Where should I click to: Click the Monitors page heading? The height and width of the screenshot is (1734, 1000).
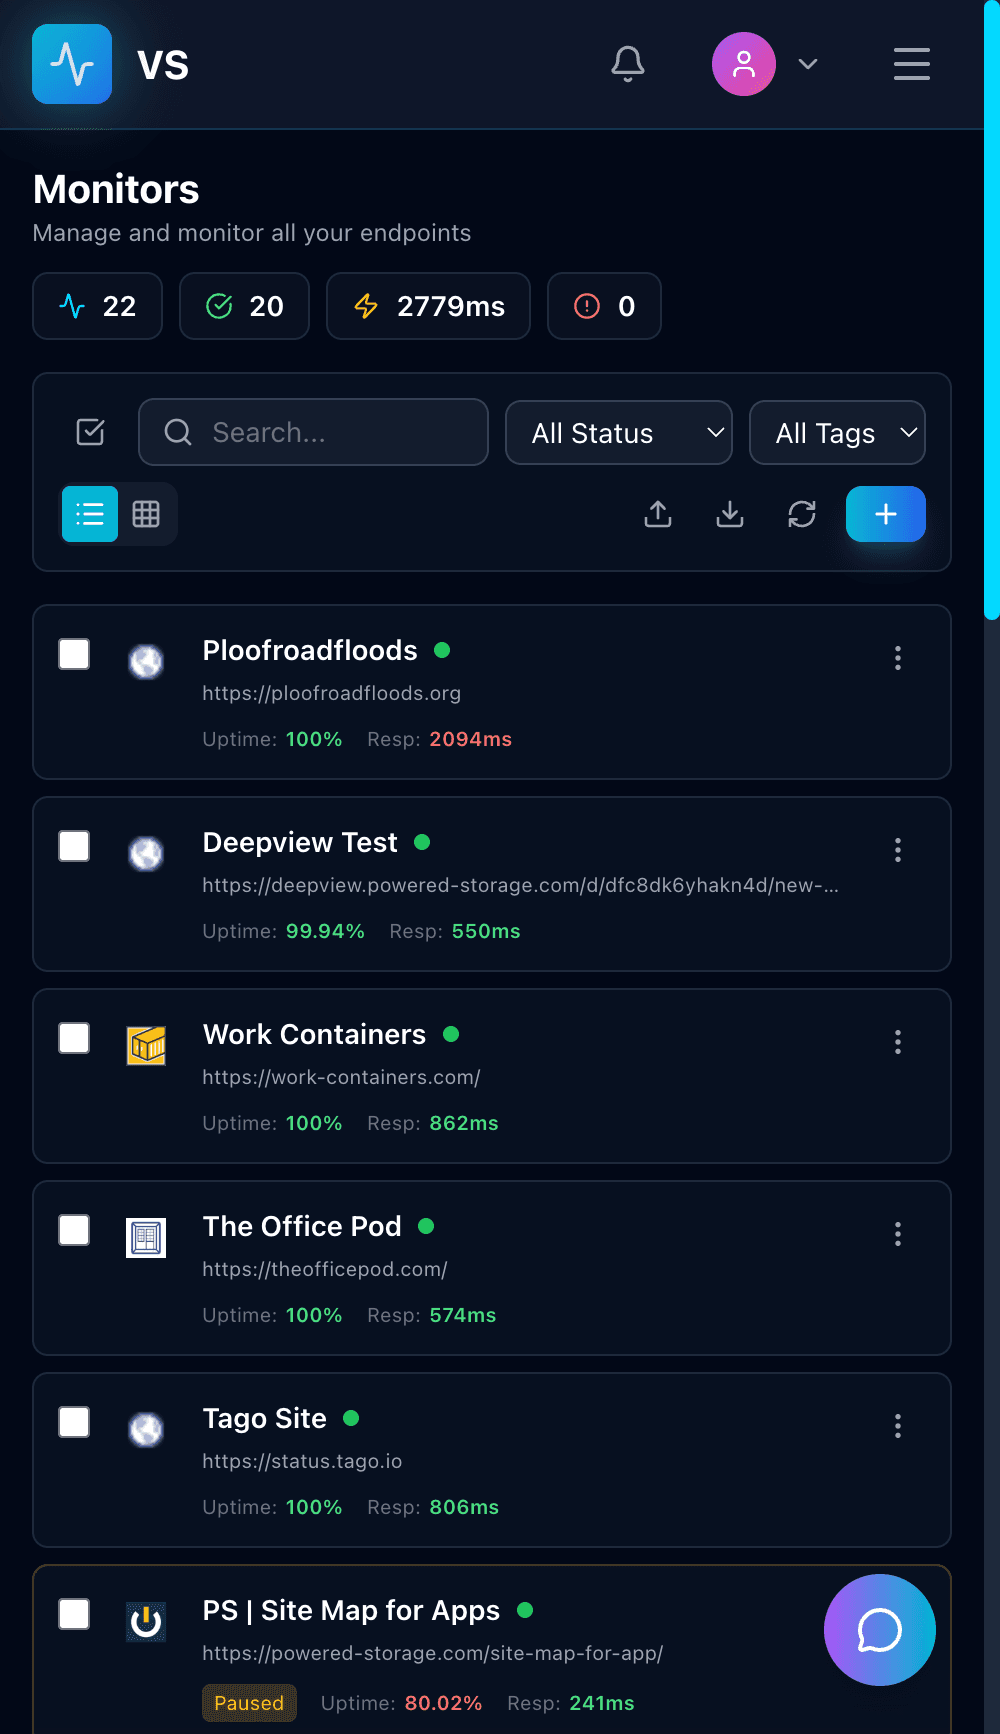116,189
